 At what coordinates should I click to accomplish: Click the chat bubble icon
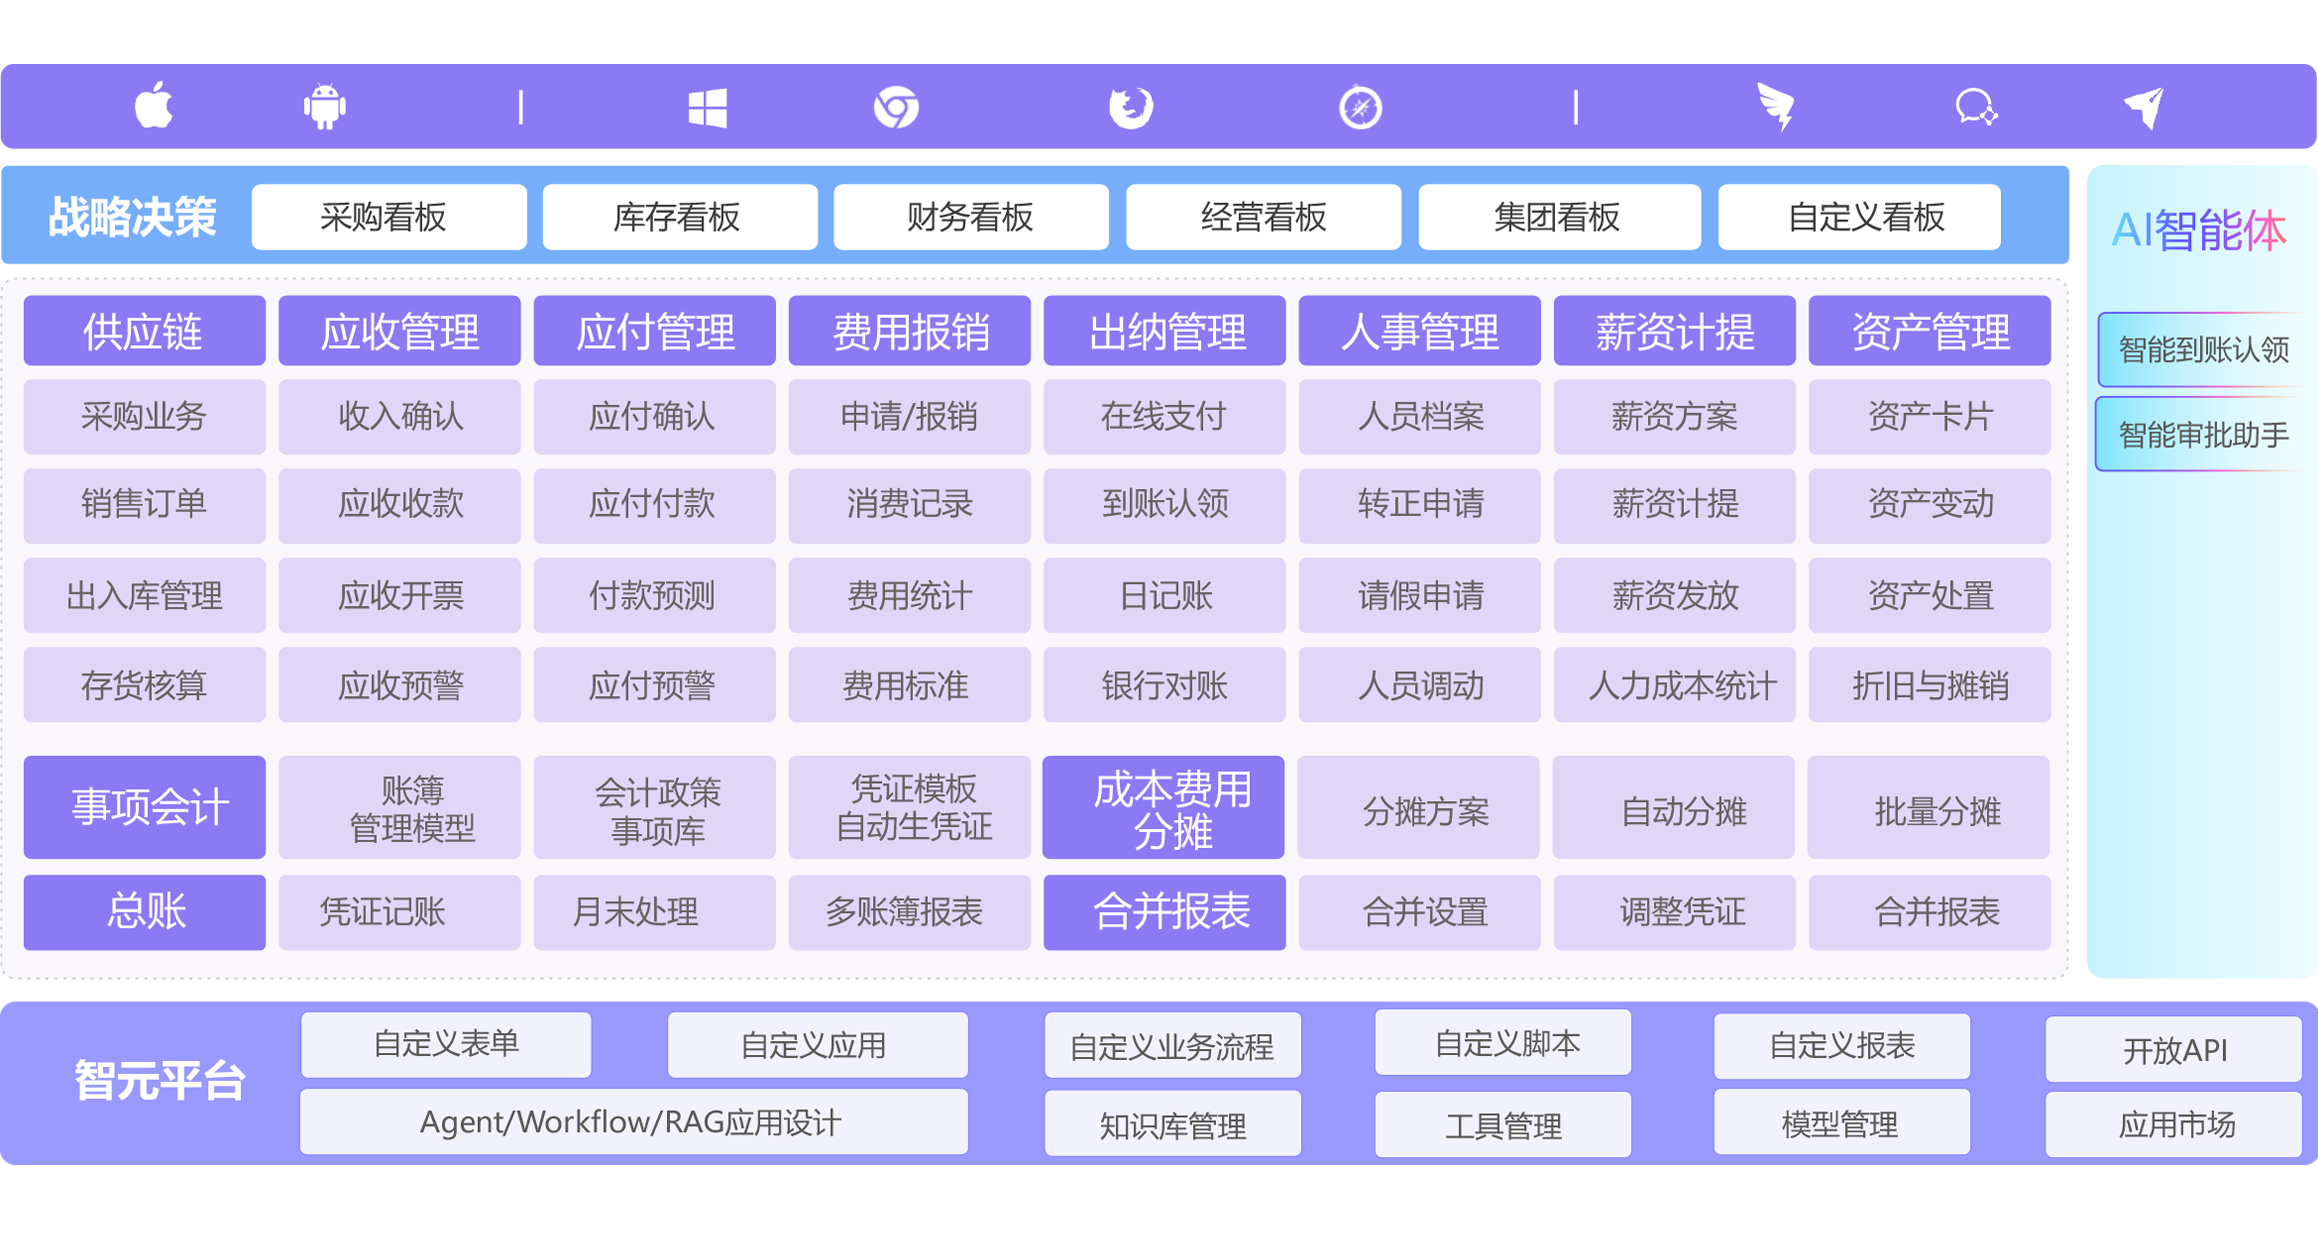[1975, 107]
